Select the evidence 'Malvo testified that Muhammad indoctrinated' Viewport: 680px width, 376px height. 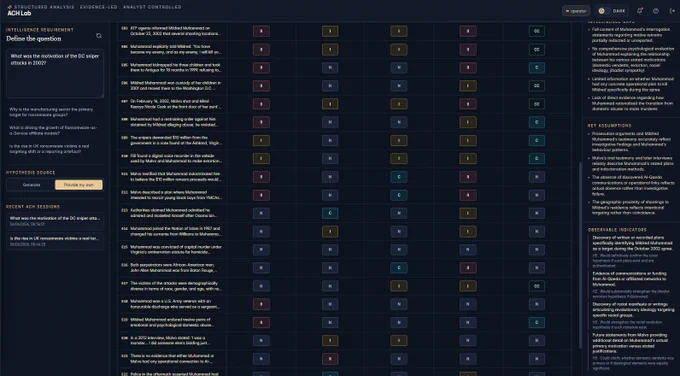172,177
